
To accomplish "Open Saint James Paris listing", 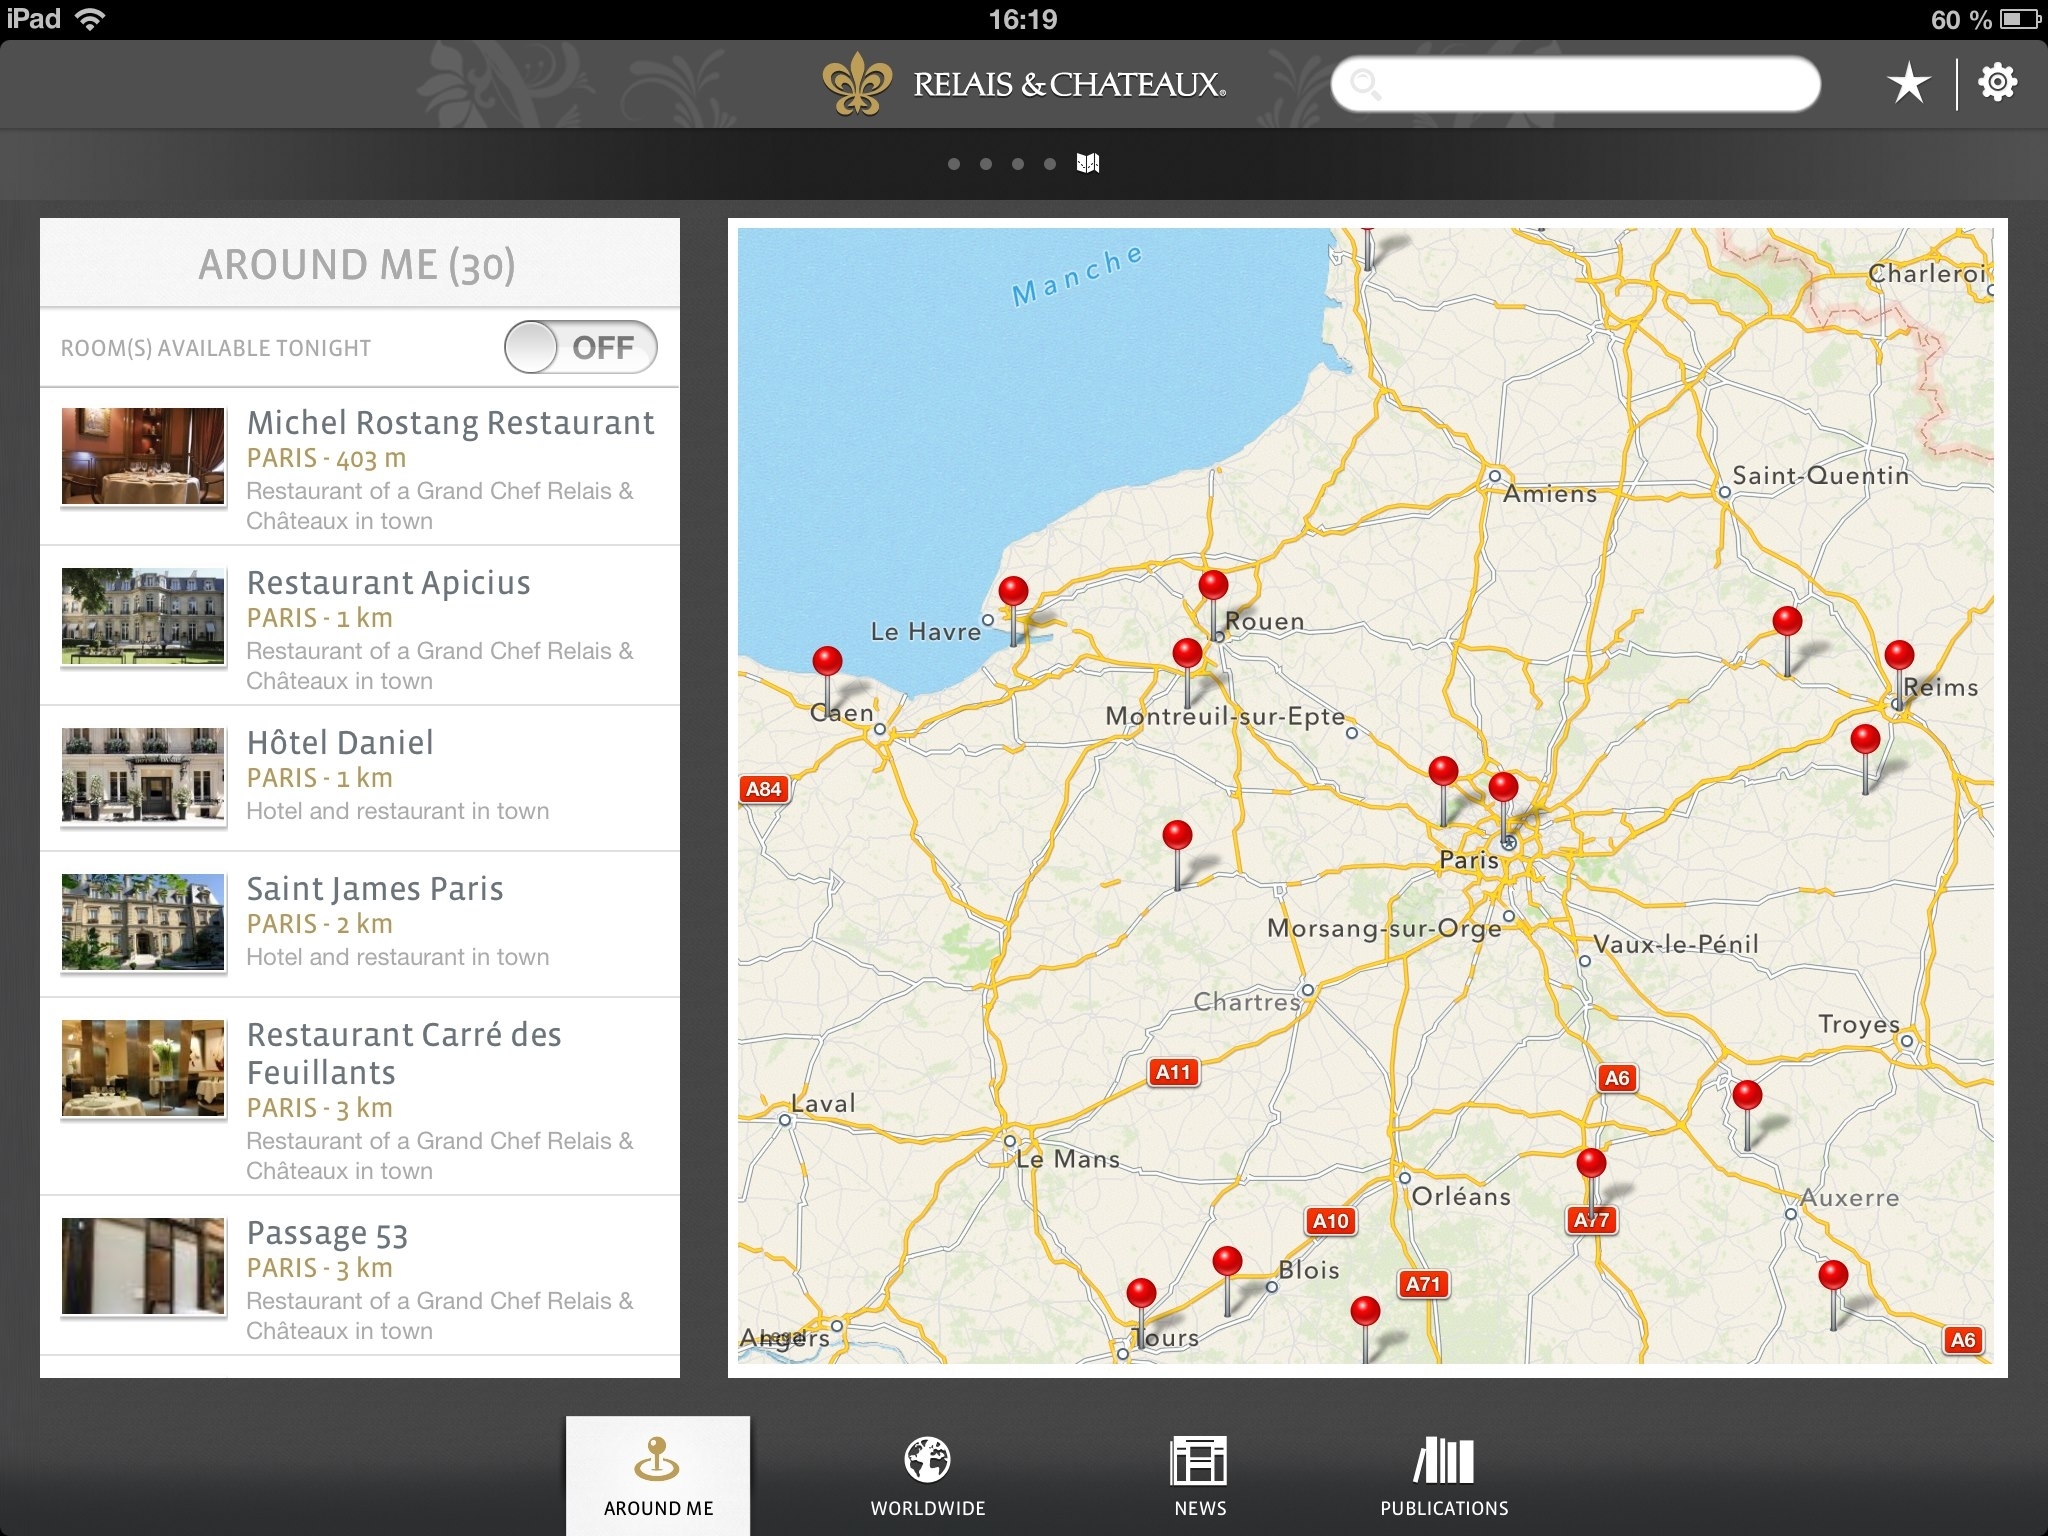I will (360, 925).
